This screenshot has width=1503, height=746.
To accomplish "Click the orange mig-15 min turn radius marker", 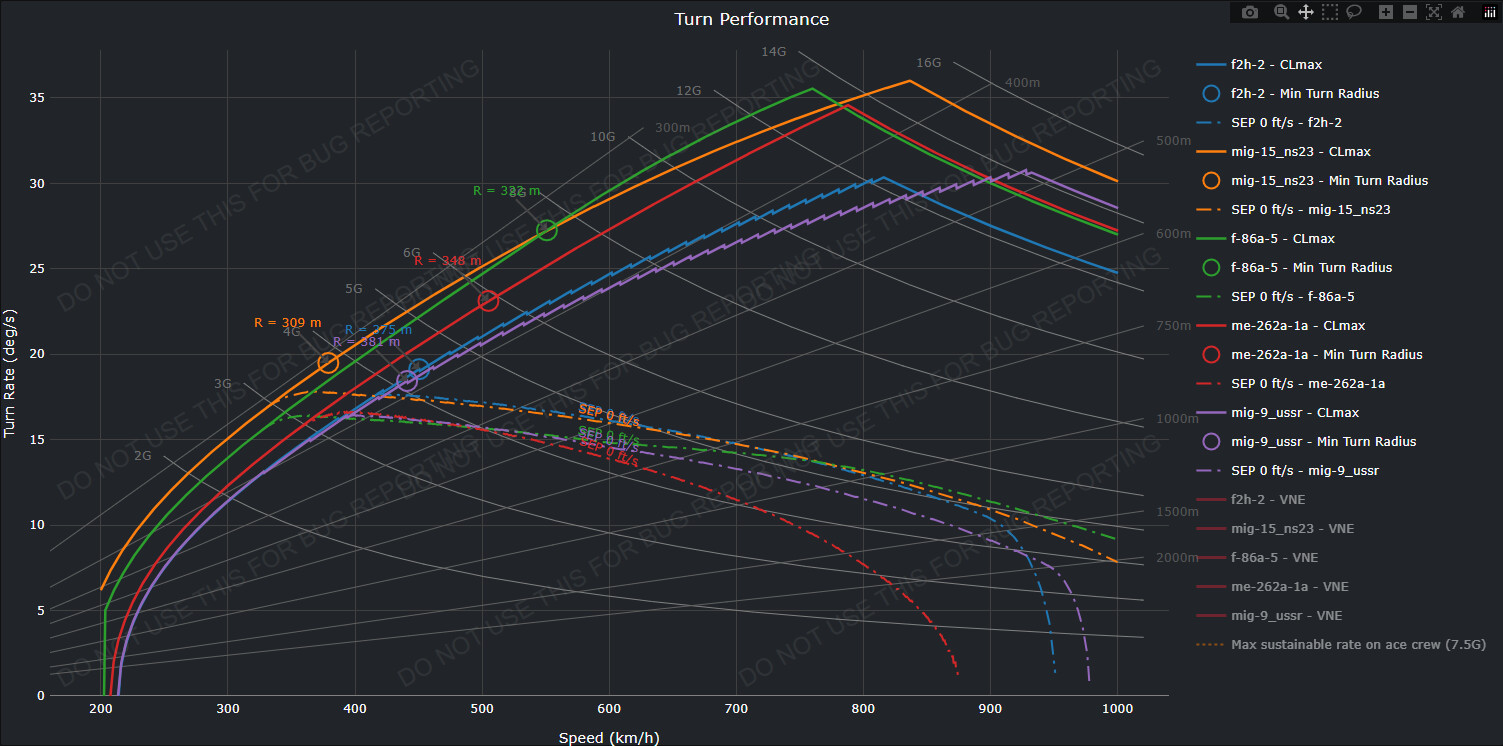I will tap(328, 363).
